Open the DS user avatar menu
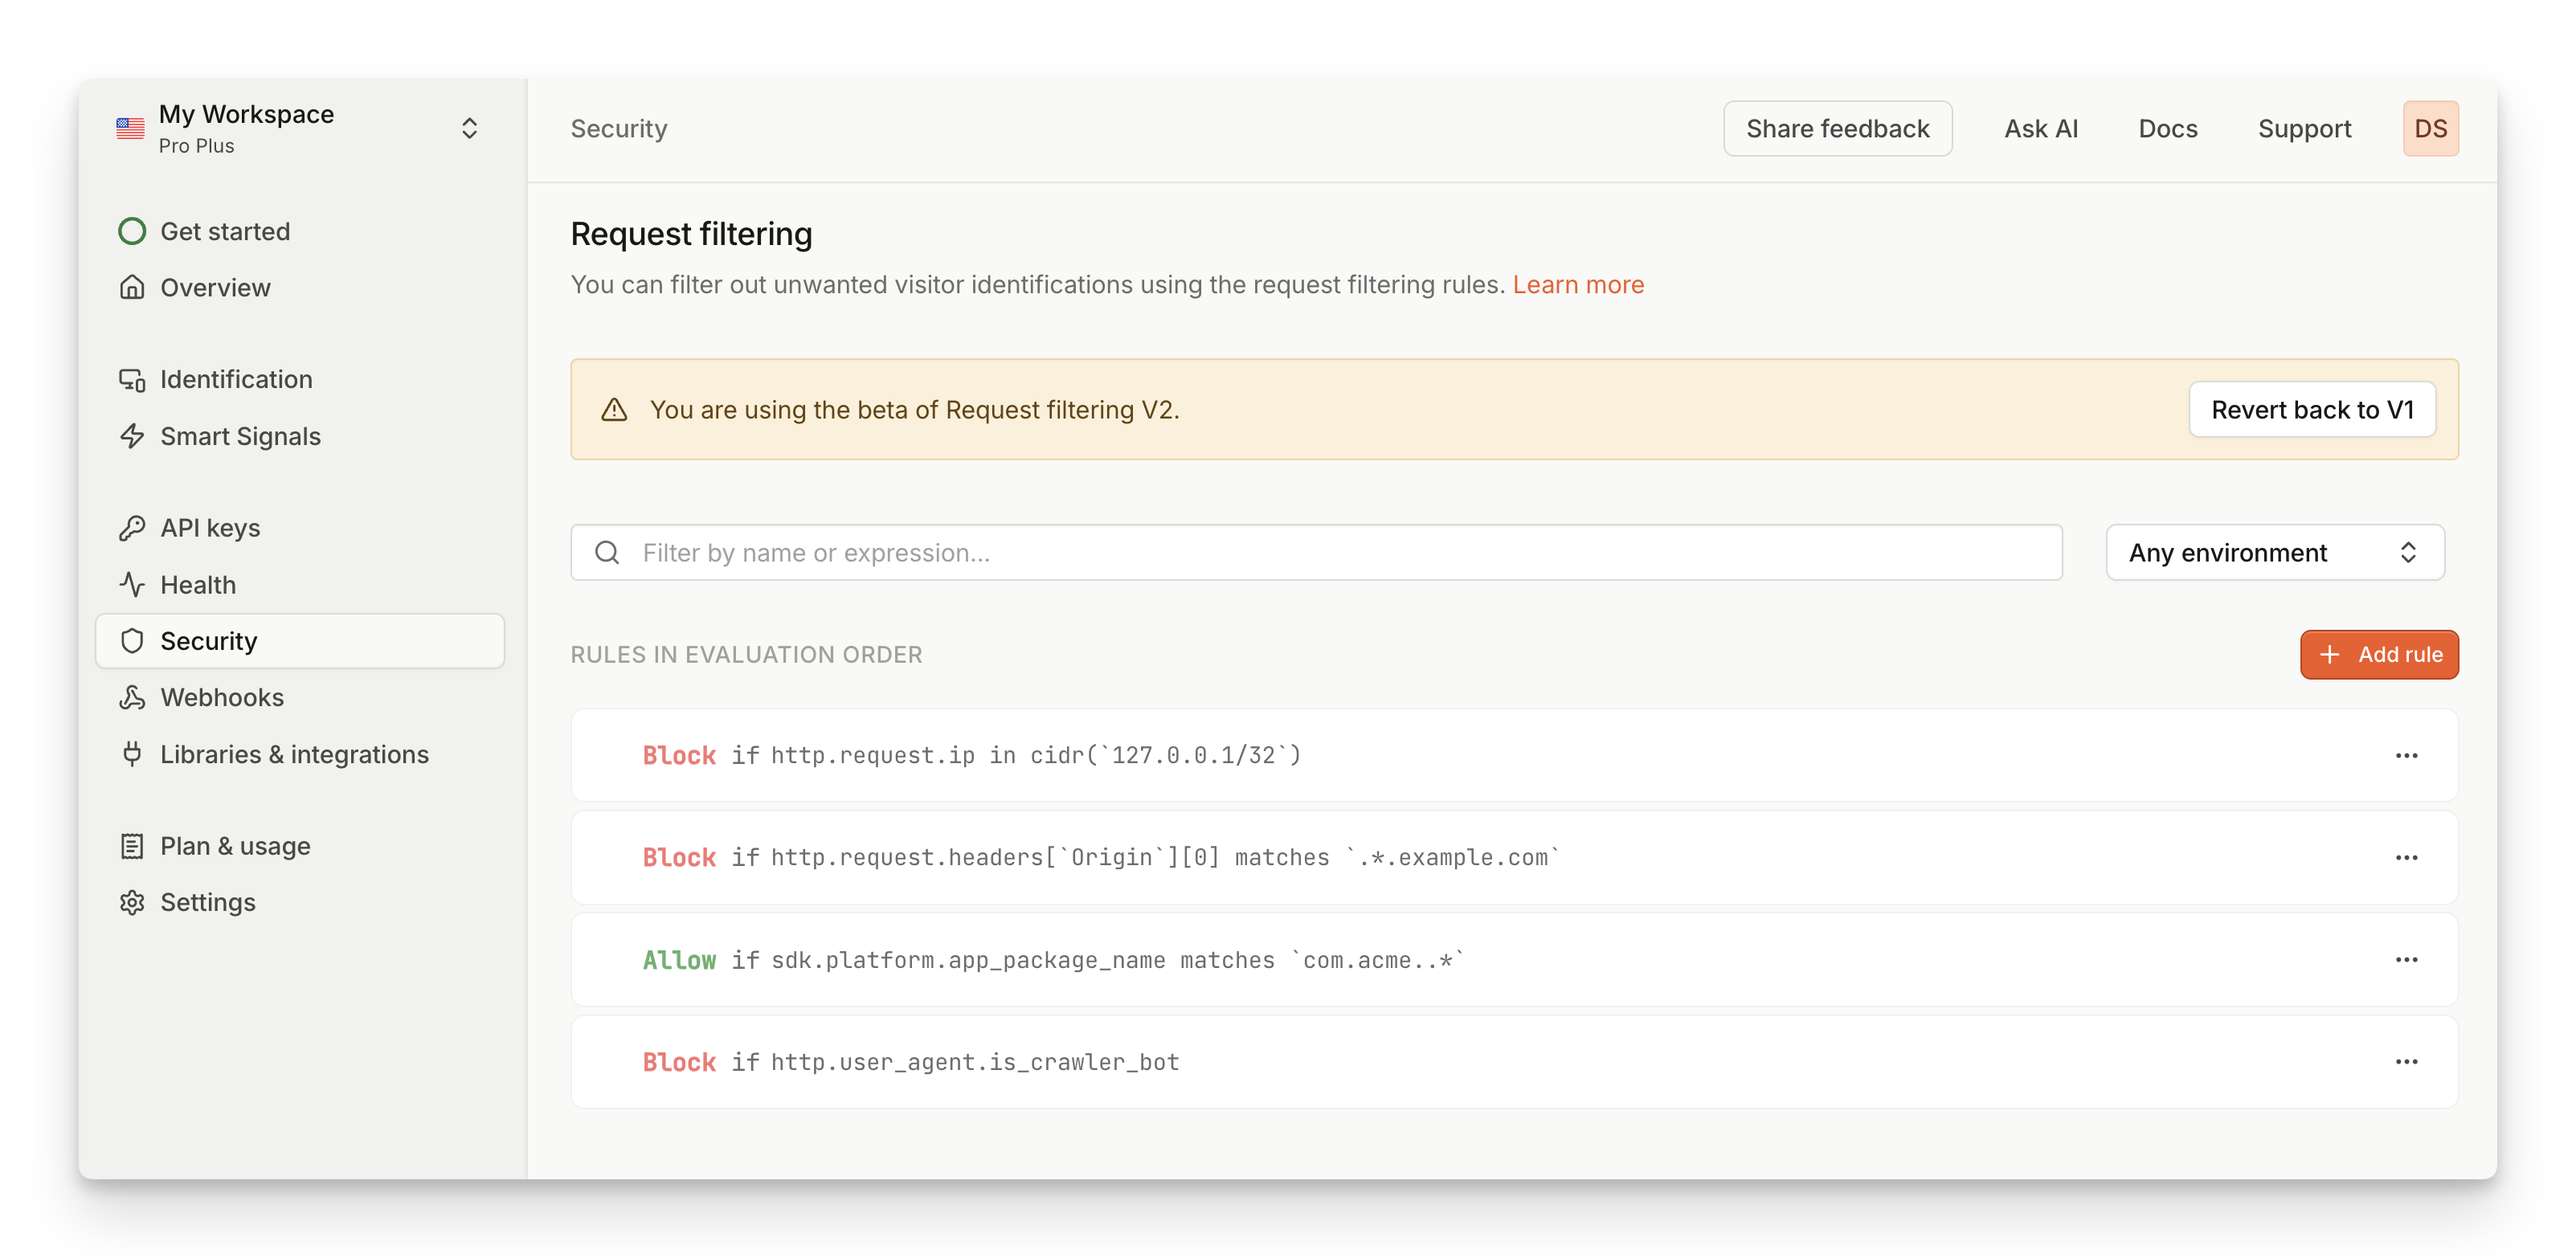This screenshot has width=2576, height=1258. [2430, 129]
